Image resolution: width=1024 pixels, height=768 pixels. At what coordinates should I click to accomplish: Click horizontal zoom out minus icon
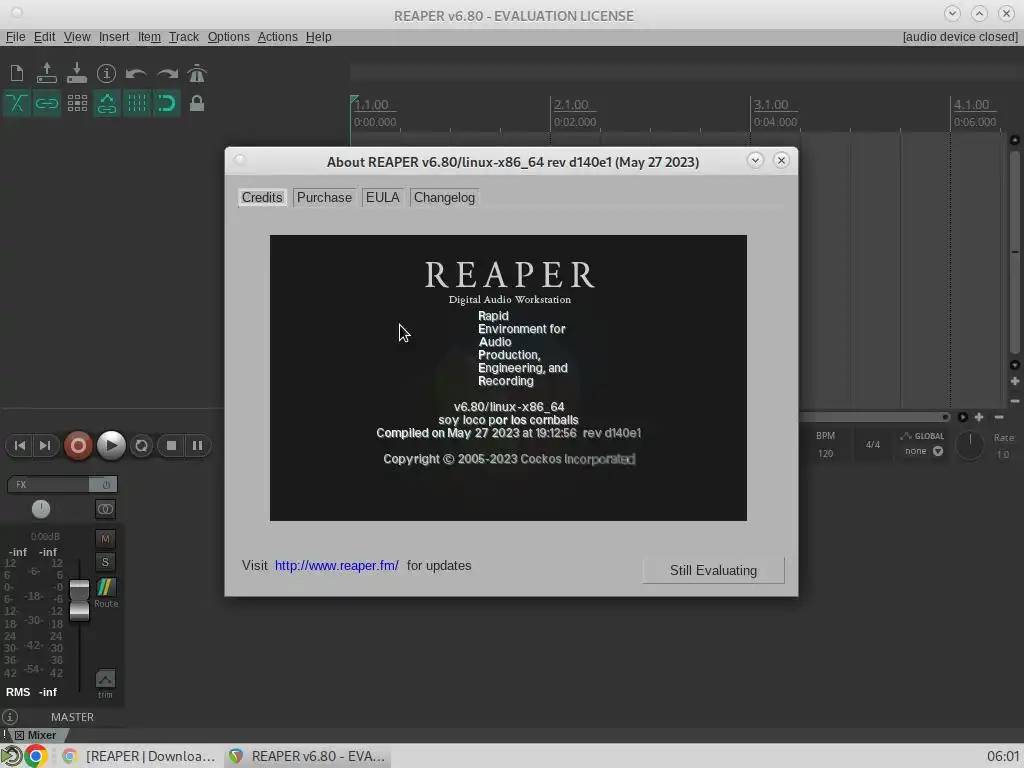[999, 417]
